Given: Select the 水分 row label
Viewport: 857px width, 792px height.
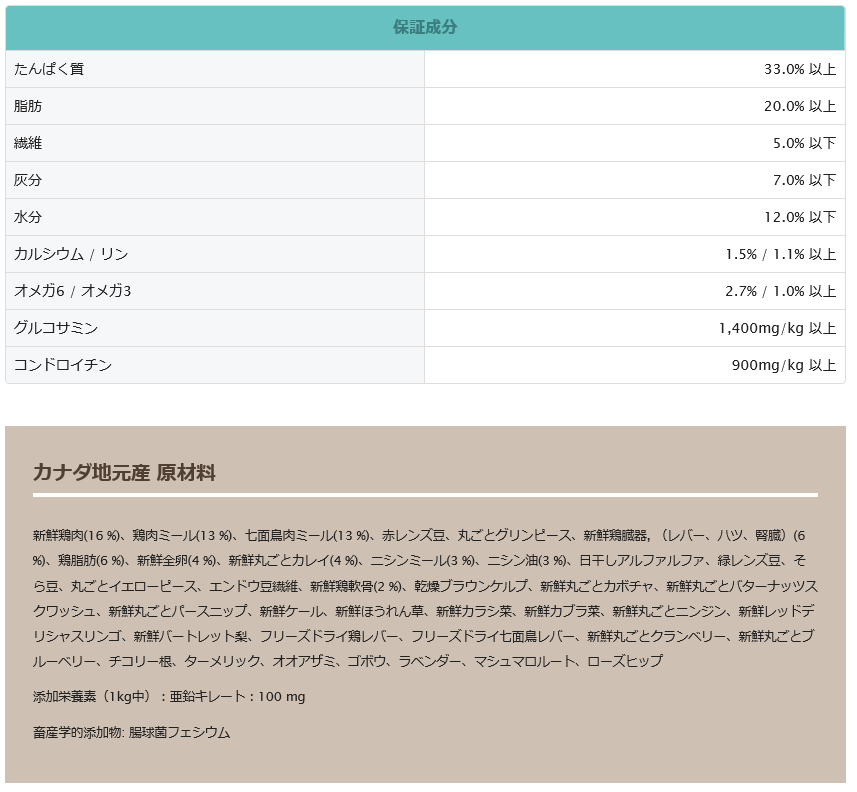Looking at the screenshot, I should (28, 217).
